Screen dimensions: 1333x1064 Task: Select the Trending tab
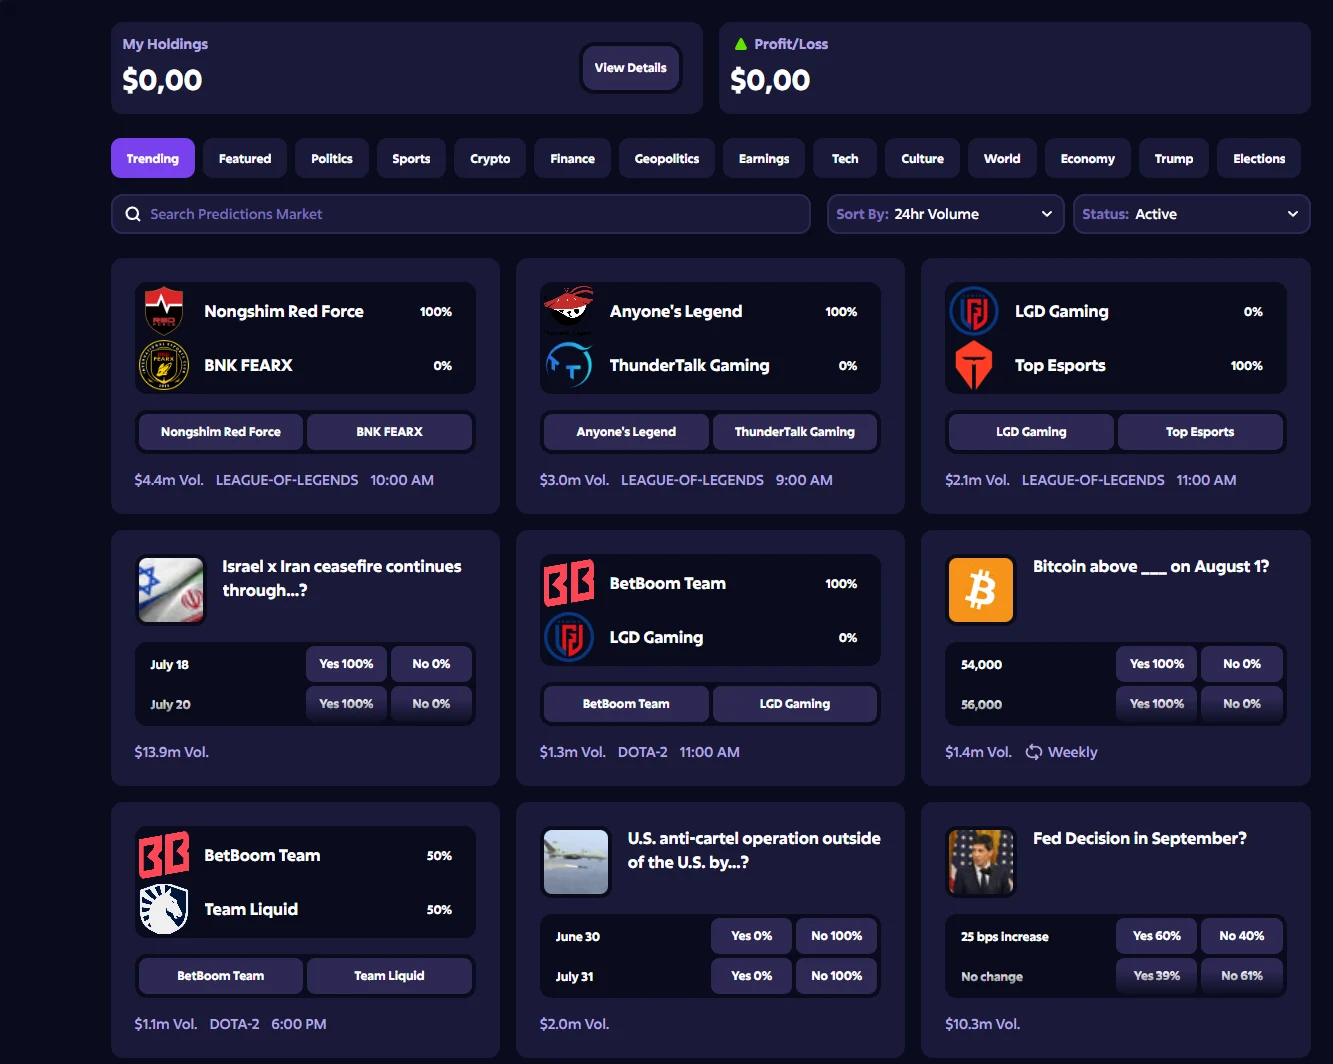click(x=153, y=158)
